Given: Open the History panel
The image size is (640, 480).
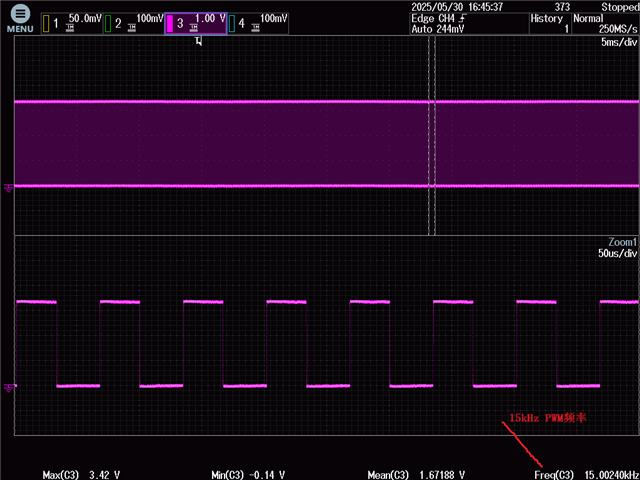Looking at the screenshot, I should [x=547, y=24].
